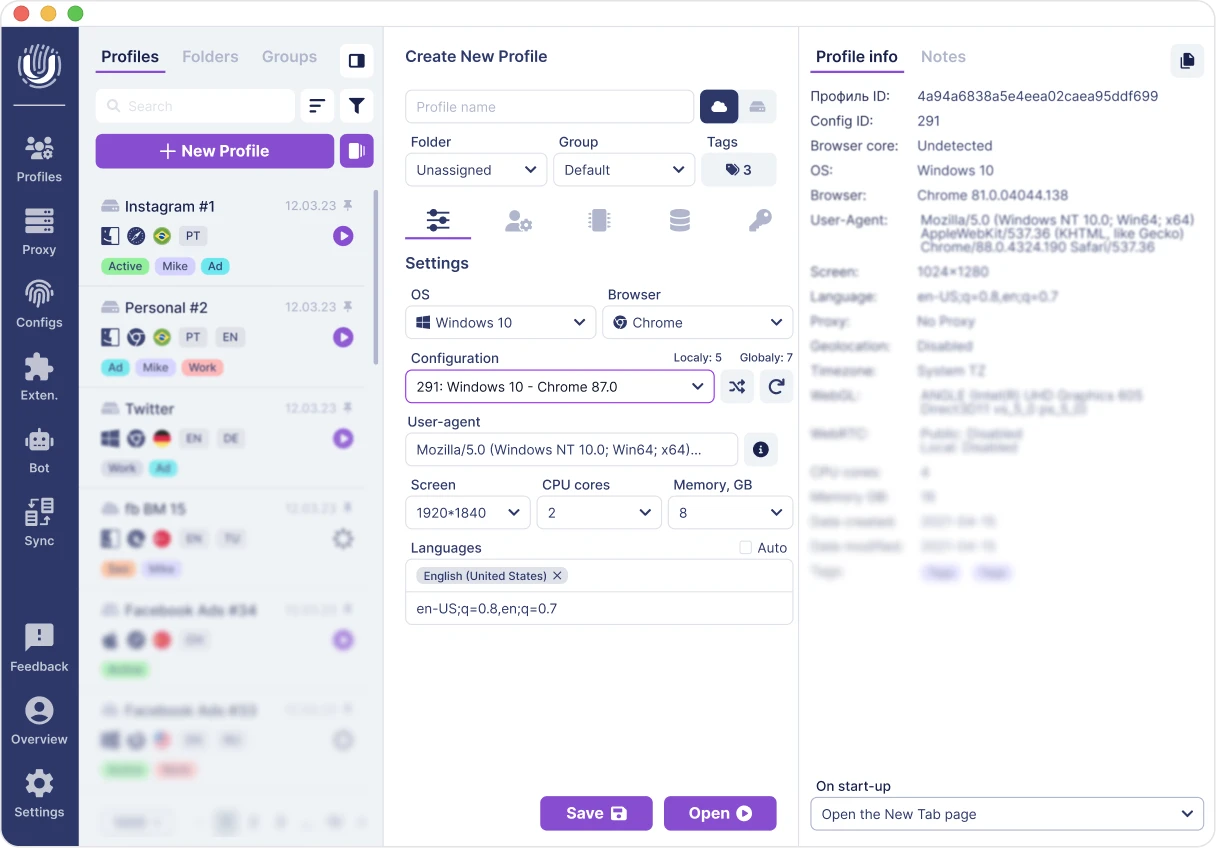Show user-agent info icon
Viewport: 1216px width, 848px height.
click(x=760, y=450)
